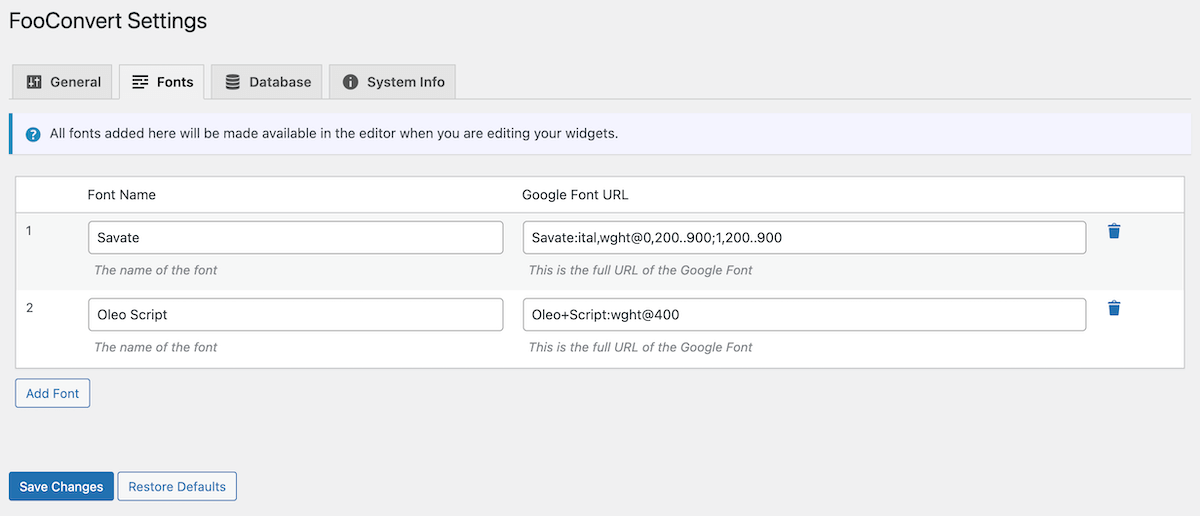Image resolution: width=1200 pixels, height=516 pixels.
Task: Open the Database tab
Action: coord(267,82)
